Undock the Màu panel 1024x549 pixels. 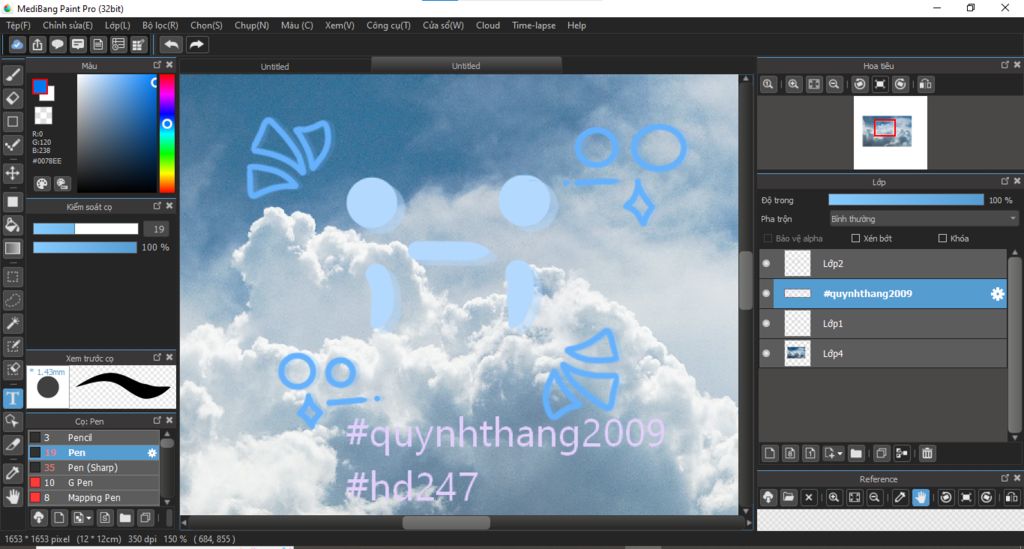(x=157, y=65)
